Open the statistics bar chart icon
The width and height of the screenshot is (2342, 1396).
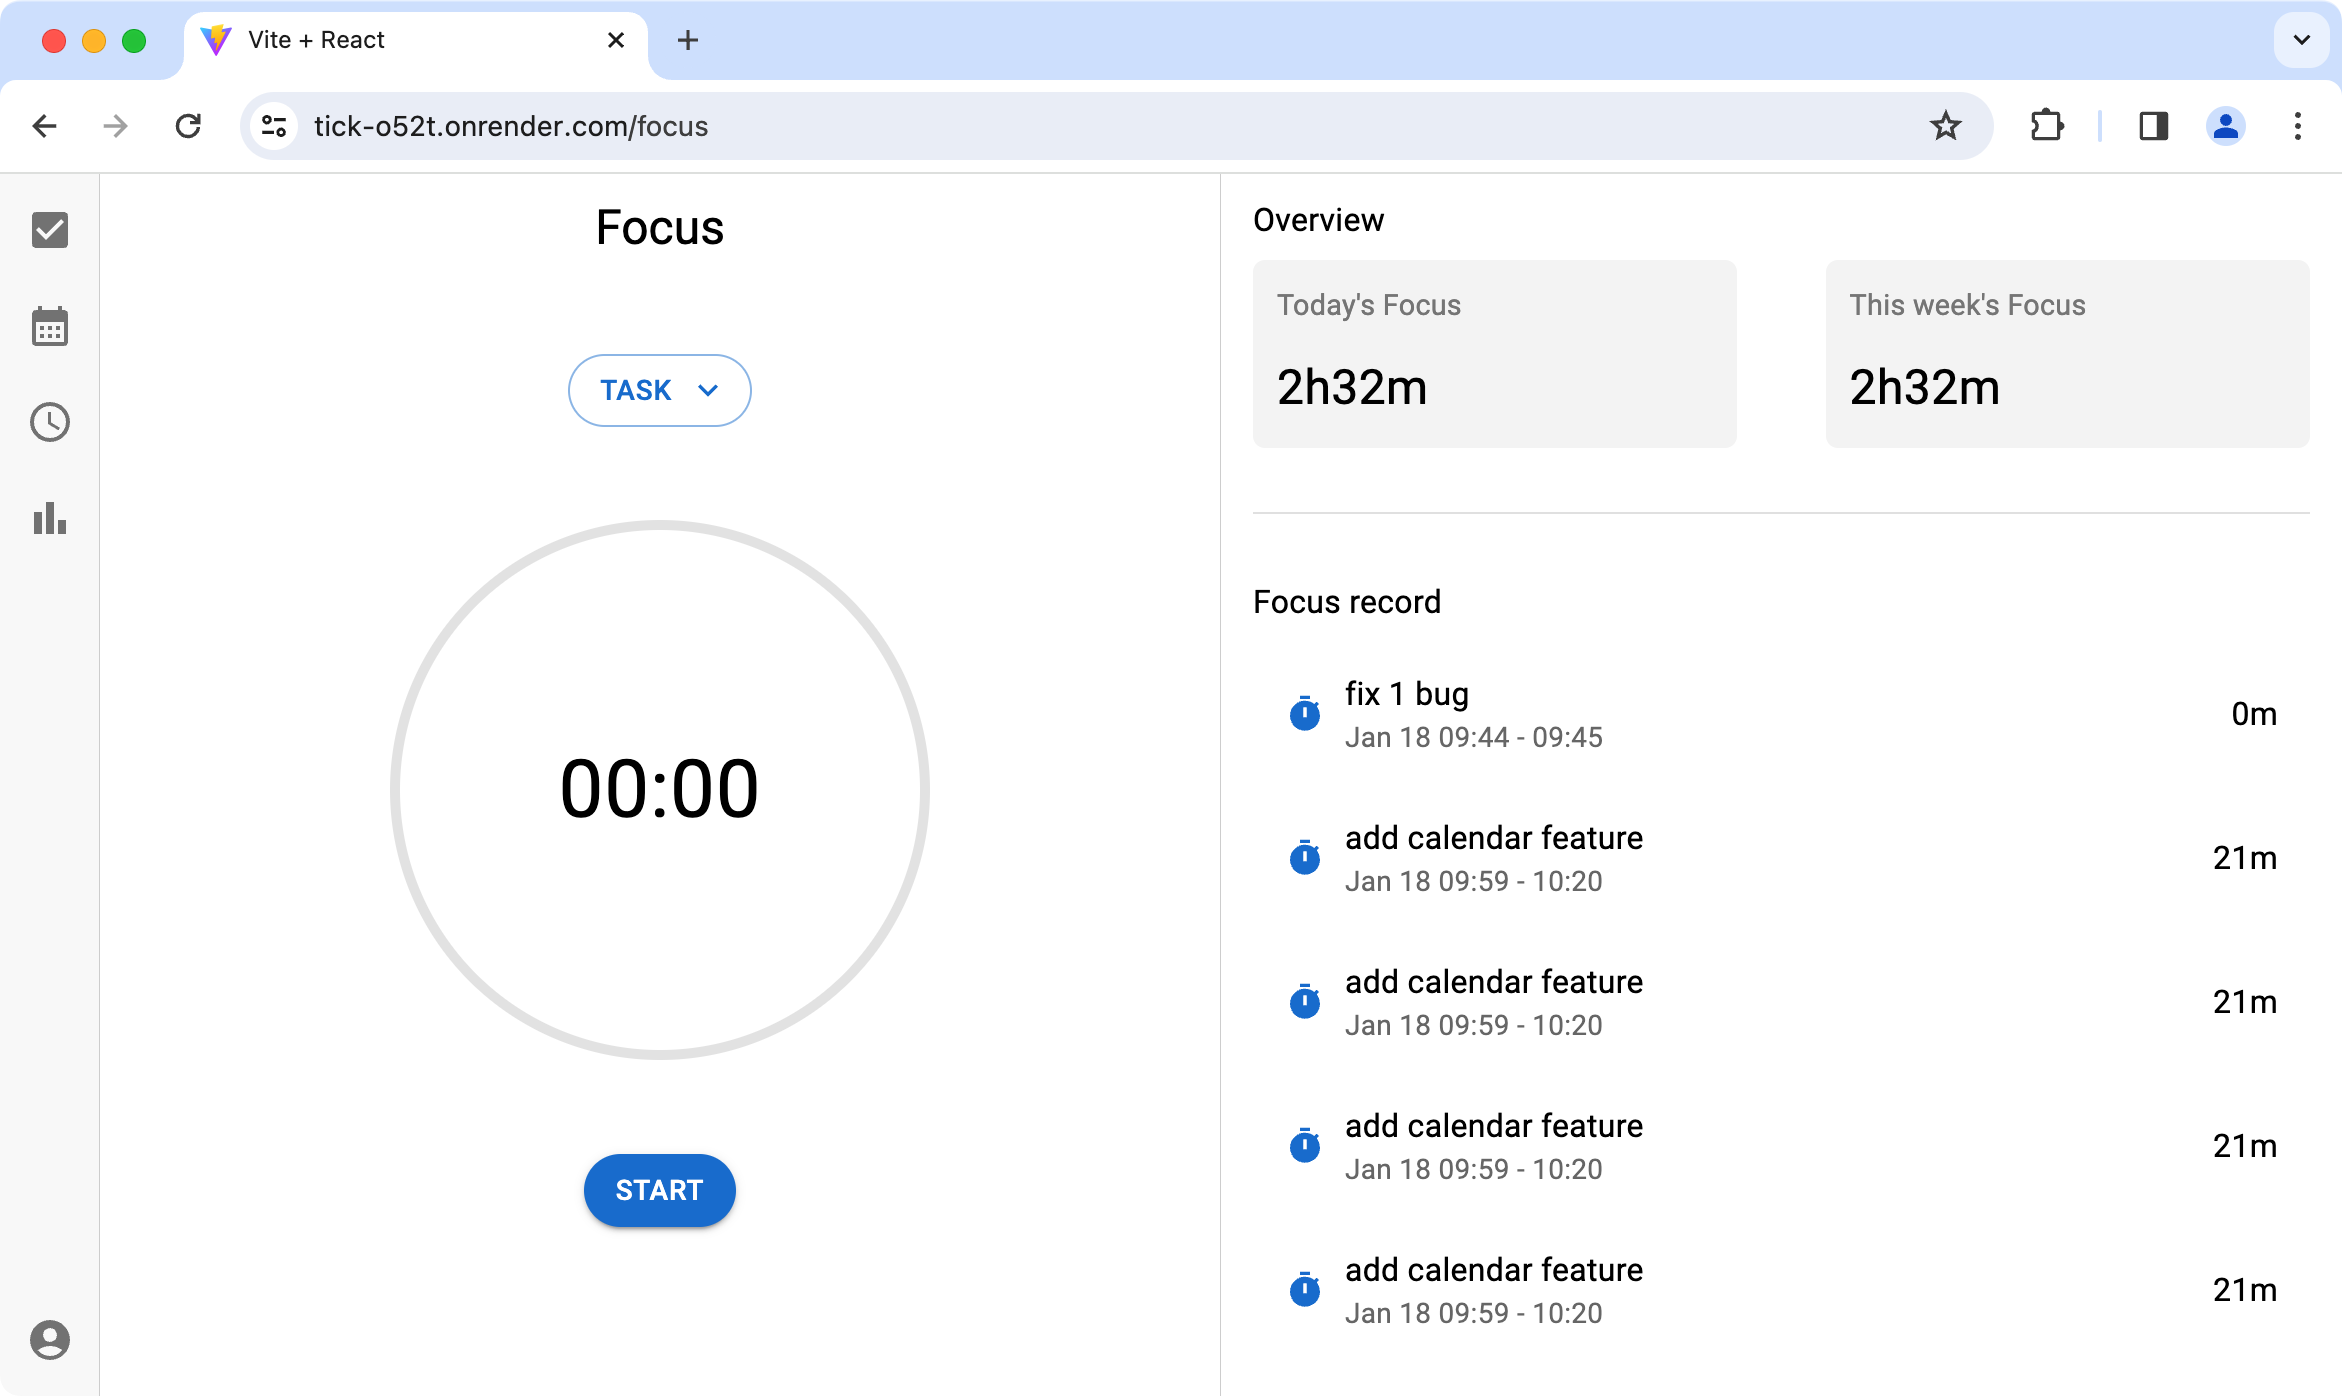click(49, 518)
